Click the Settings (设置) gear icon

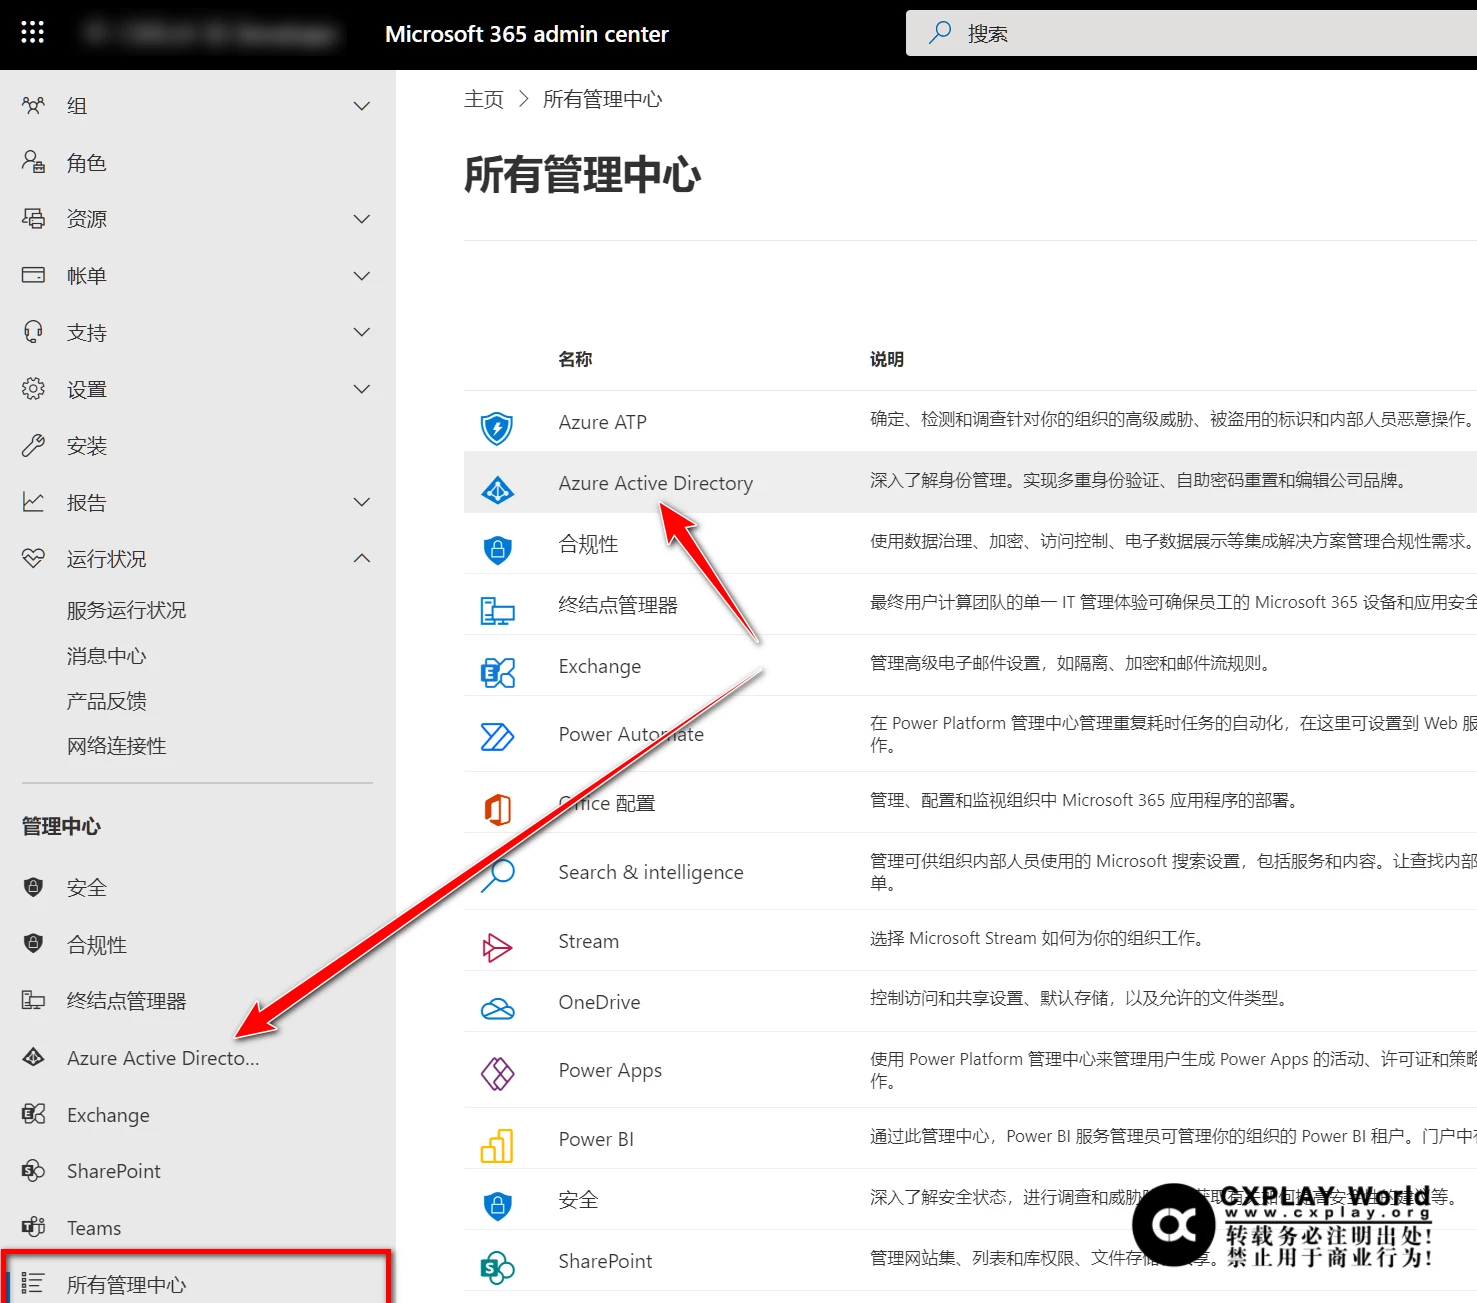pos(33,389)
